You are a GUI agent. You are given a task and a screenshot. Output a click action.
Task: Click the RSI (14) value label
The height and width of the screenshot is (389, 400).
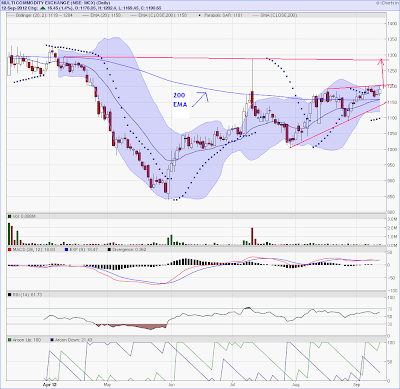(x=27, y=295)
